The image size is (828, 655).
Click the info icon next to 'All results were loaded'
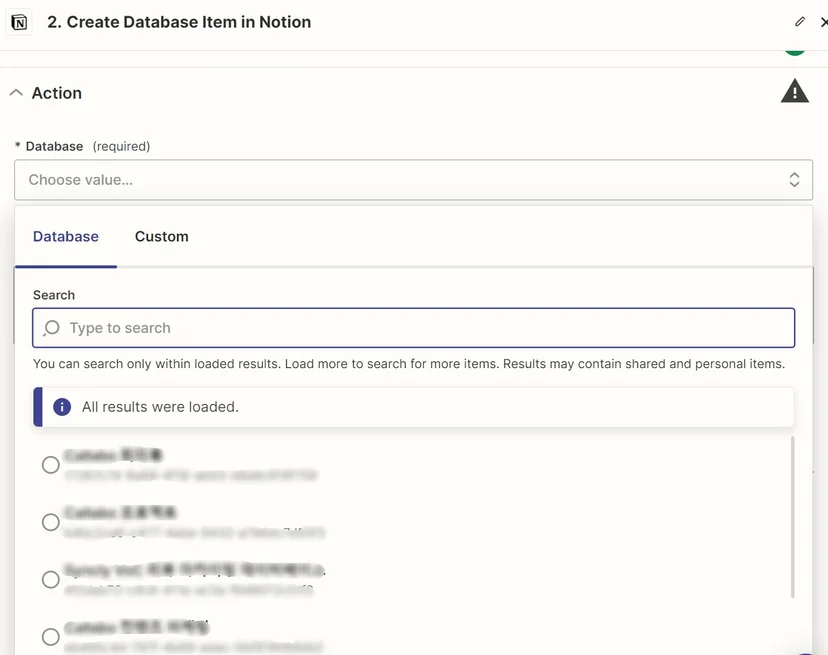pos(62,407)
